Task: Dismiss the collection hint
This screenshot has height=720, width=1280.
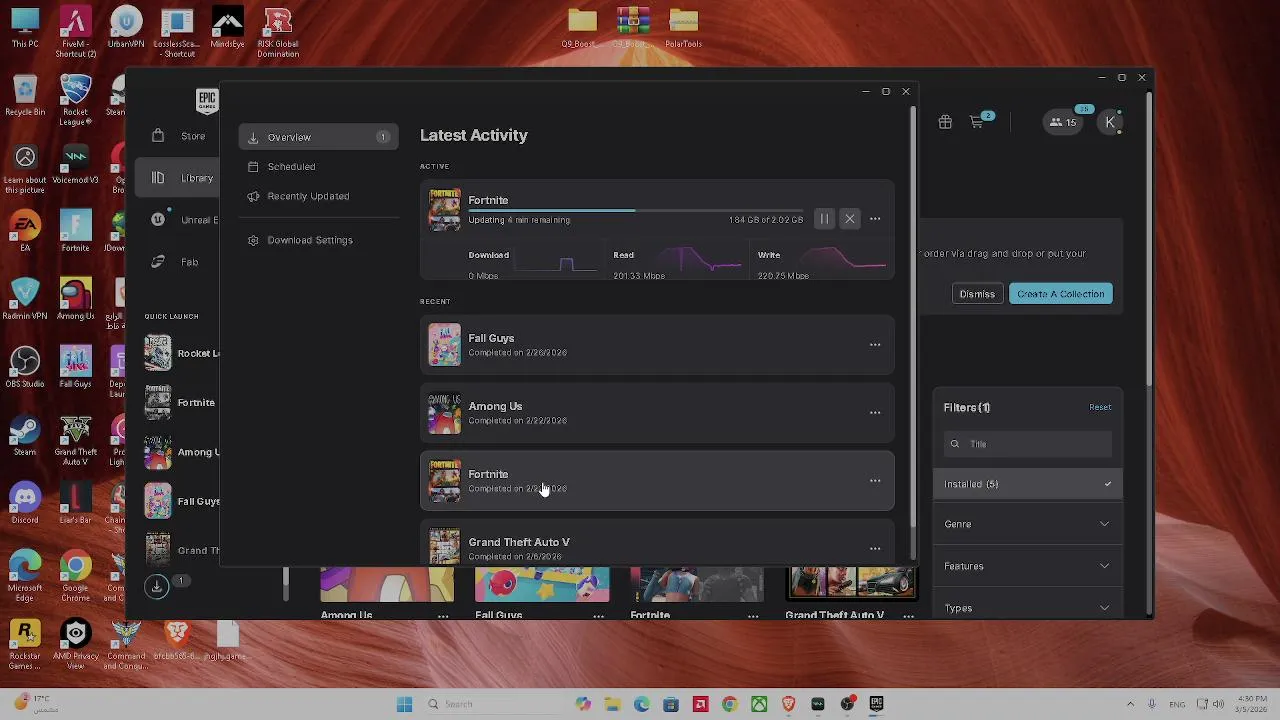Action: [x=977, y=294]
